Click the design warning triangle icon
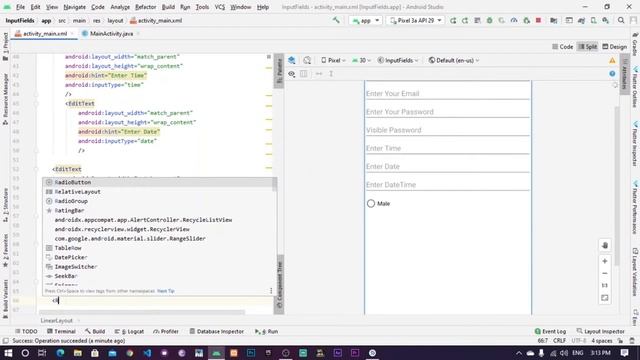The height and width of the screenshot is (360, 640). pyautogui.click(x=612, y=60)
